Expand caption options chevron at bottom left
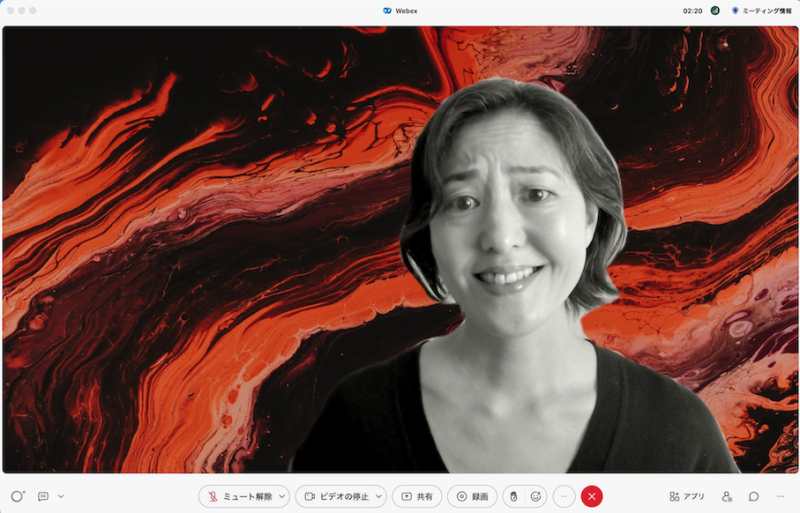 pyautogui.click(x=61, y=496)
